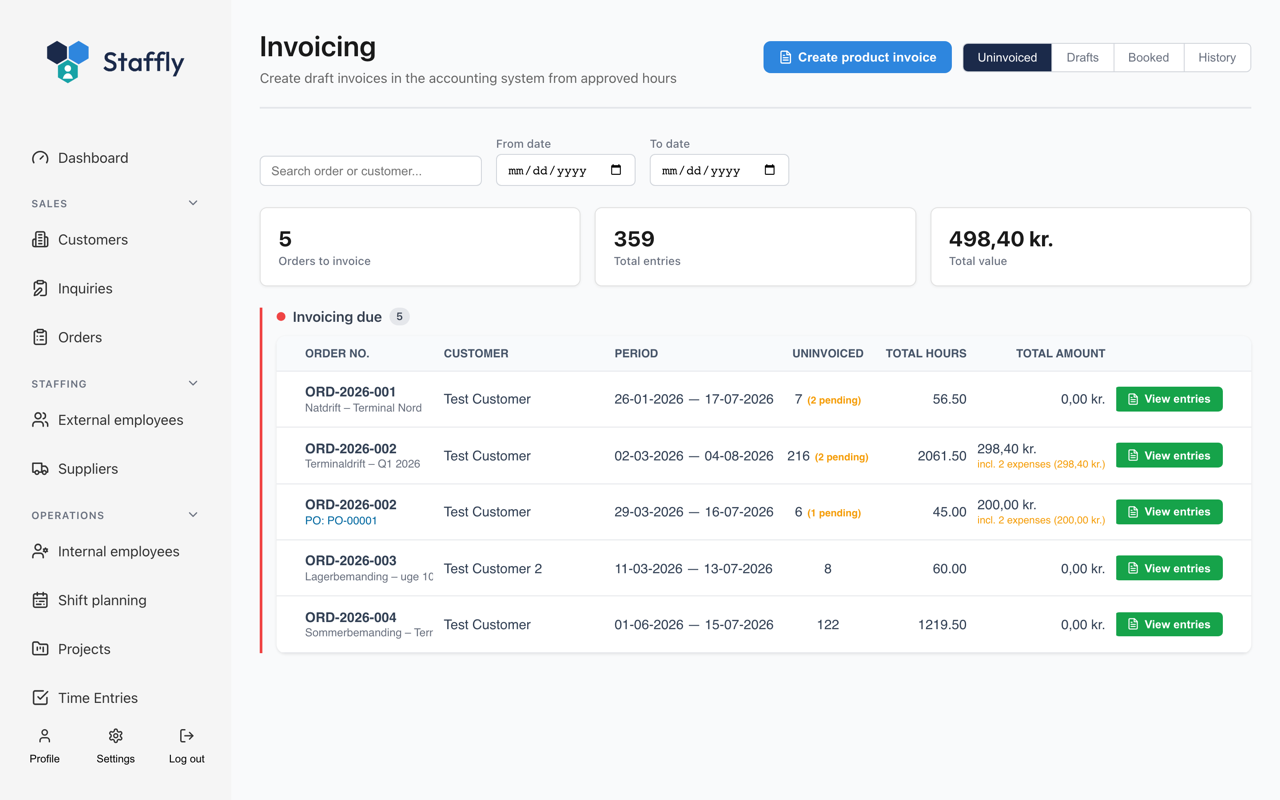The width and height of the screenshot is (1280, 800).
Task: Click the Customer column header
Action: tap(476, 354)
